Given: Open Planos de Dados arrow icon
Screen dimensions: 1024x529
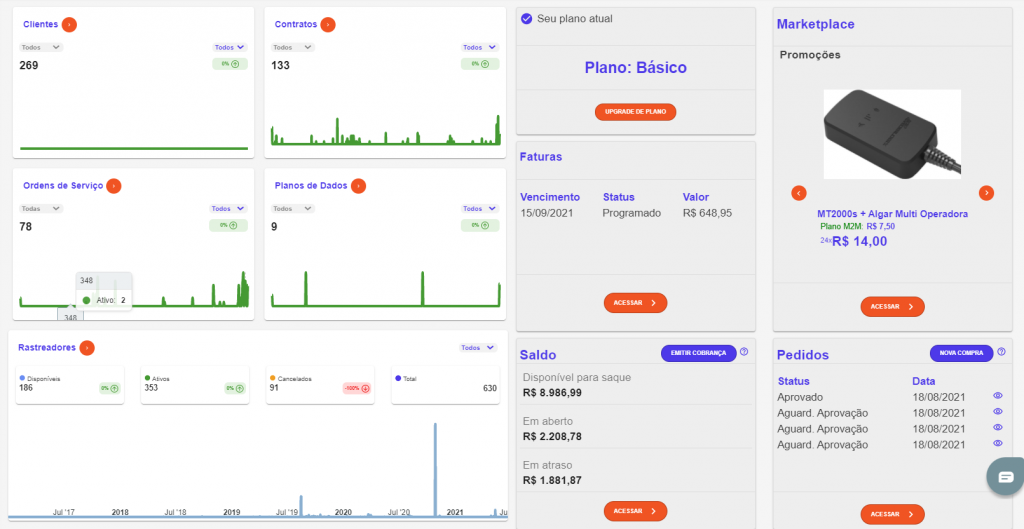Looking at the screenshot, I should pyautogui.click(x=359, y=186).
